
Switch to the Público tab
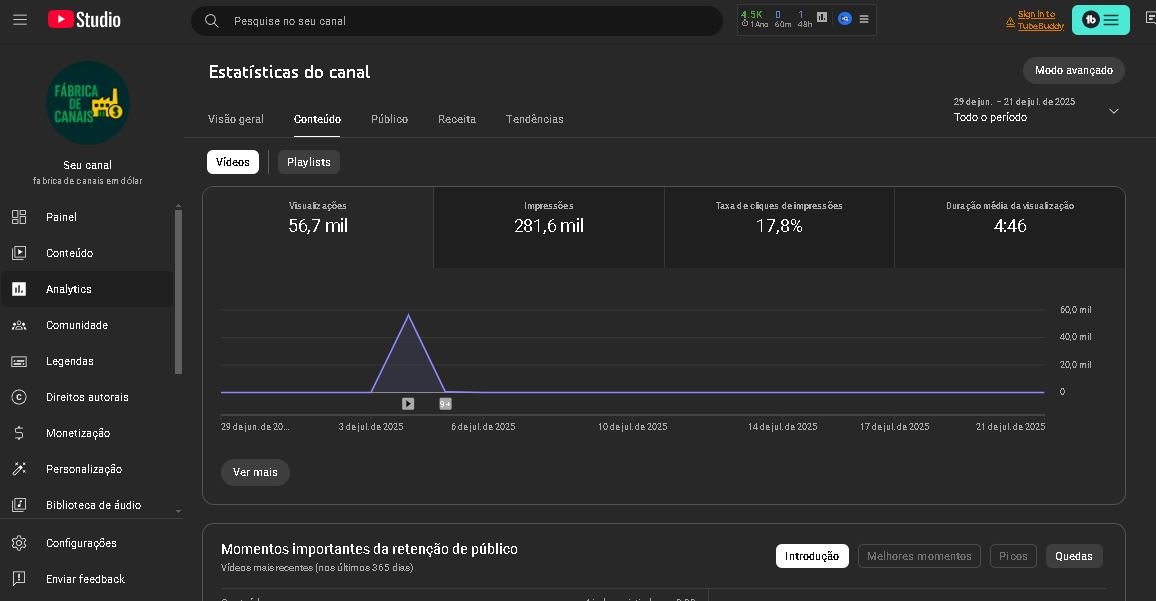click(x=389, y=119)
